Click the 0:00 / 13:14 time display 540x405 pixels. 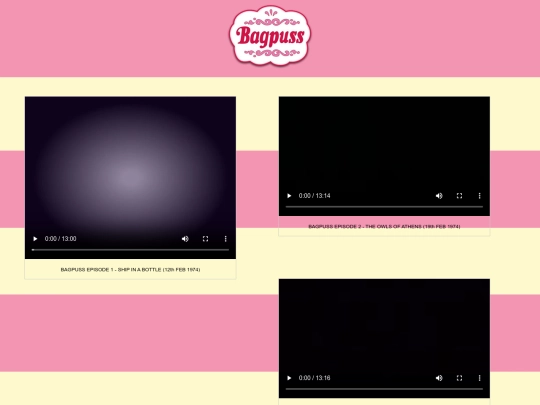coord(314,196)
